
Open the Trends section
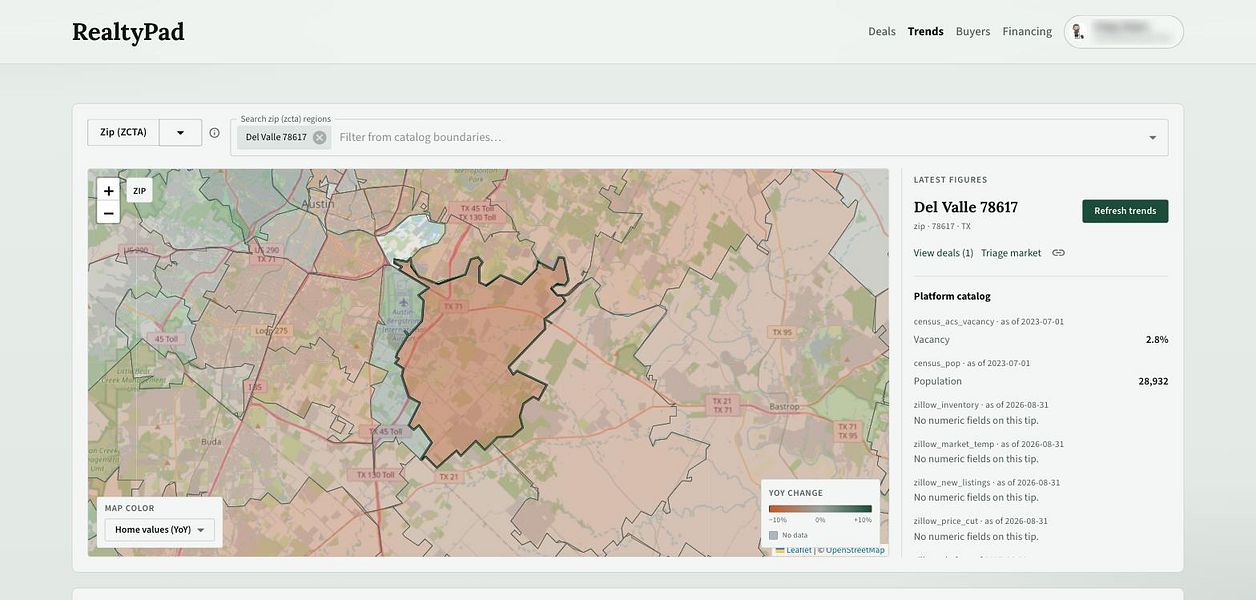point(926,32)
